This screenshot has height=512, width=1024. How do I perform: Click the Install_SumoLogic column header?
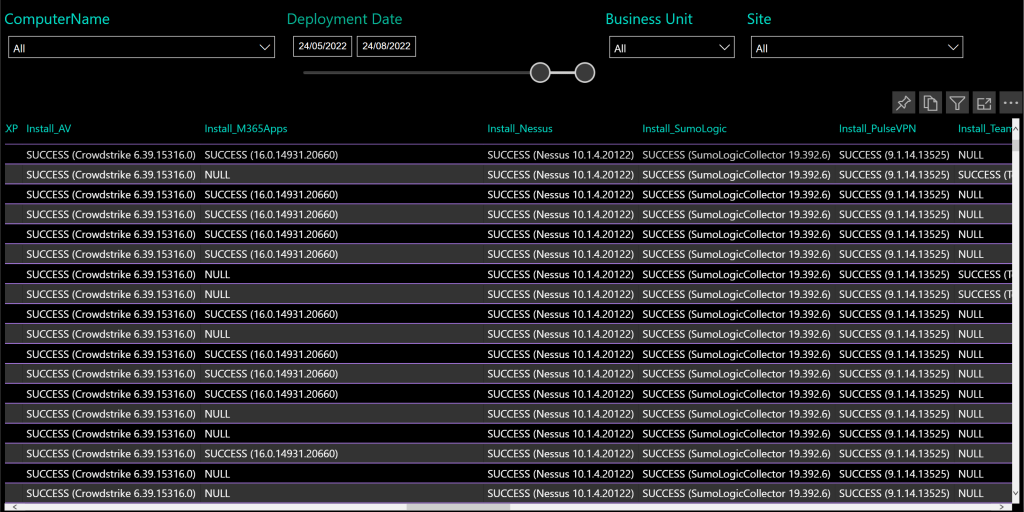[x=684, y=129]
